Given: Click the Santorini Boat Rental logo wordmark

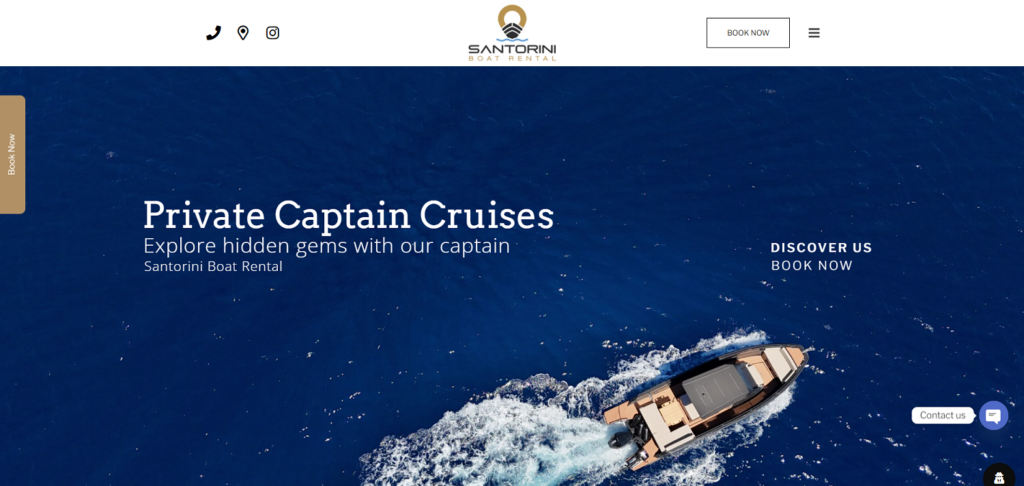Looking at the screenshot, I should [512, 52].
